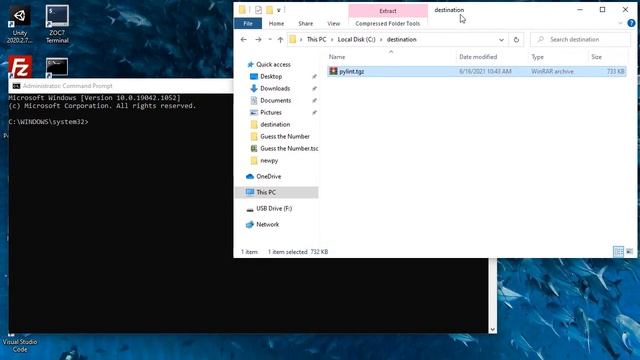Switch to Large icons view layout icon
The image size is (640, 360).
coord(629,251)
